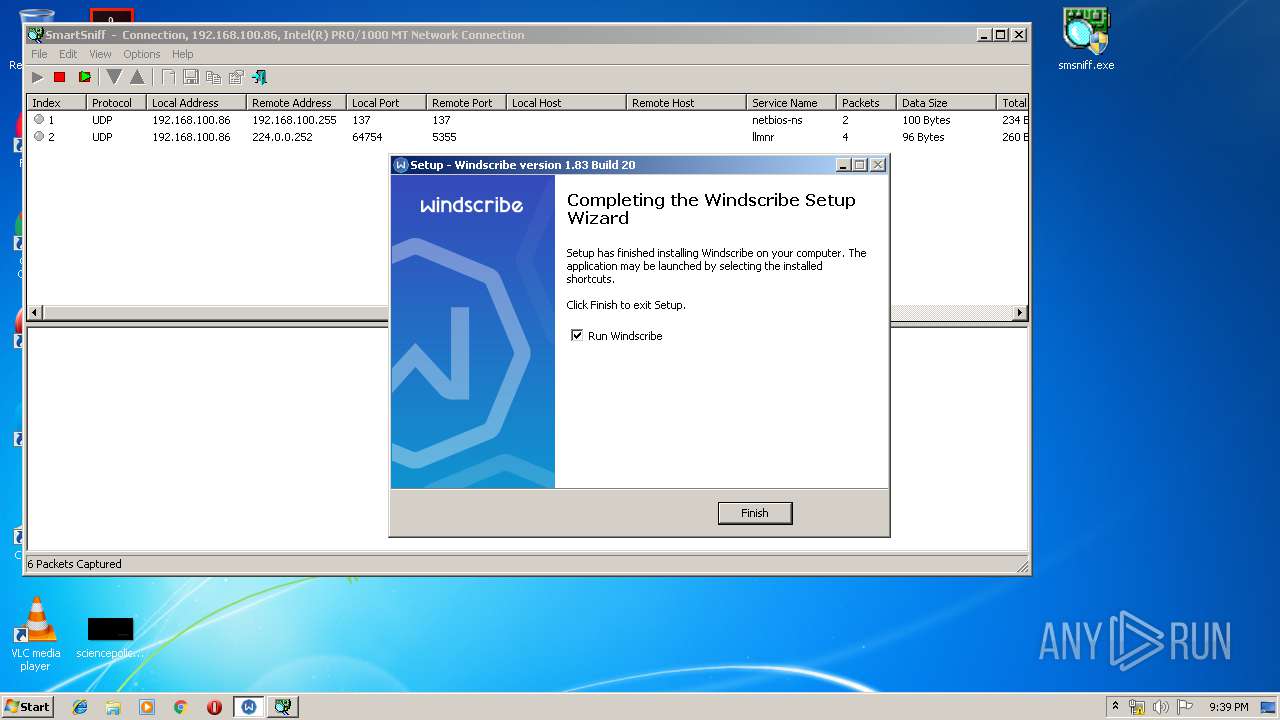Screen dimensions: 1280x720
Task: Click the copy toolbar icon in SmartSniff
Action: click(x=213, y=77)
